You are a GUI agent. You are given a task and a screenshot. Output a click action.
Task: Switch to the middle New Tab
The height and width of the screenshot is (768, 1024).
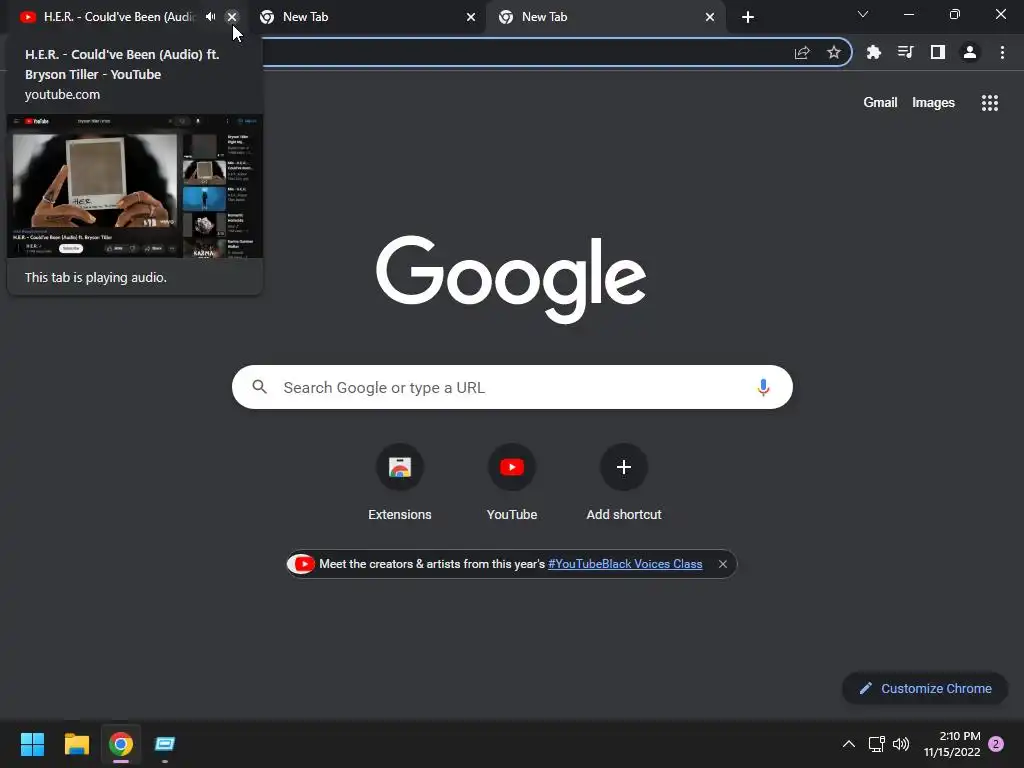pyautogui.click(x=366, y=17)
